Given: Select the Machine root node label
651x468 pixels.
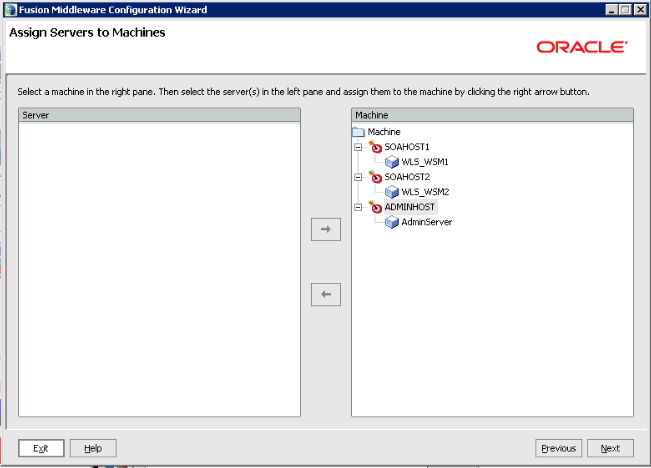Looking at the screenshot, I should coord(384,132).
